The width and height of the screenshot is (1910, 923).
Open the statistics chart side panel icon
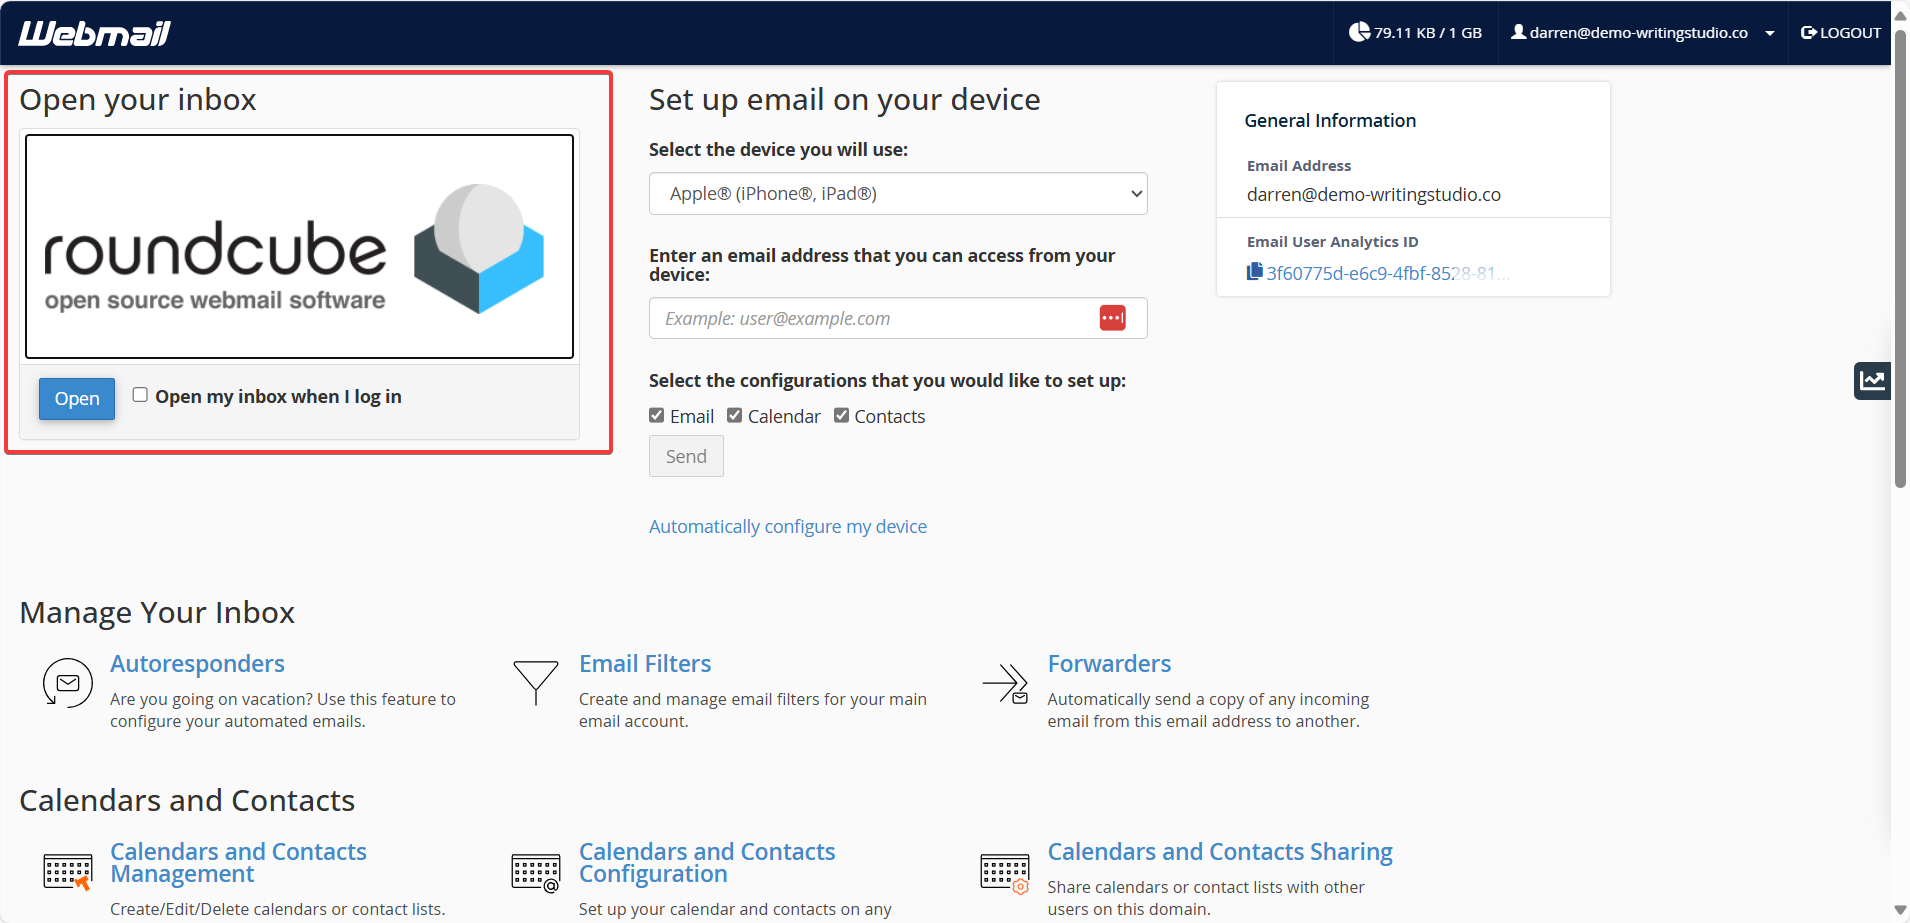(1872, 381)
